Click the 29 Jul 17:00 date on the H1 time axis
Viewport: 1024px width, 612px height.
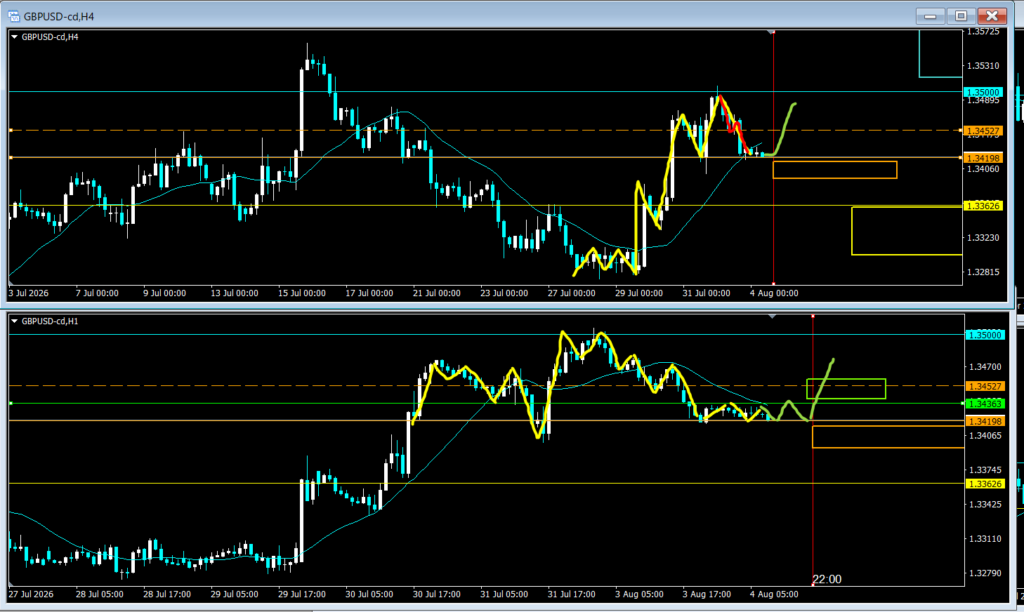coord(302,594)
